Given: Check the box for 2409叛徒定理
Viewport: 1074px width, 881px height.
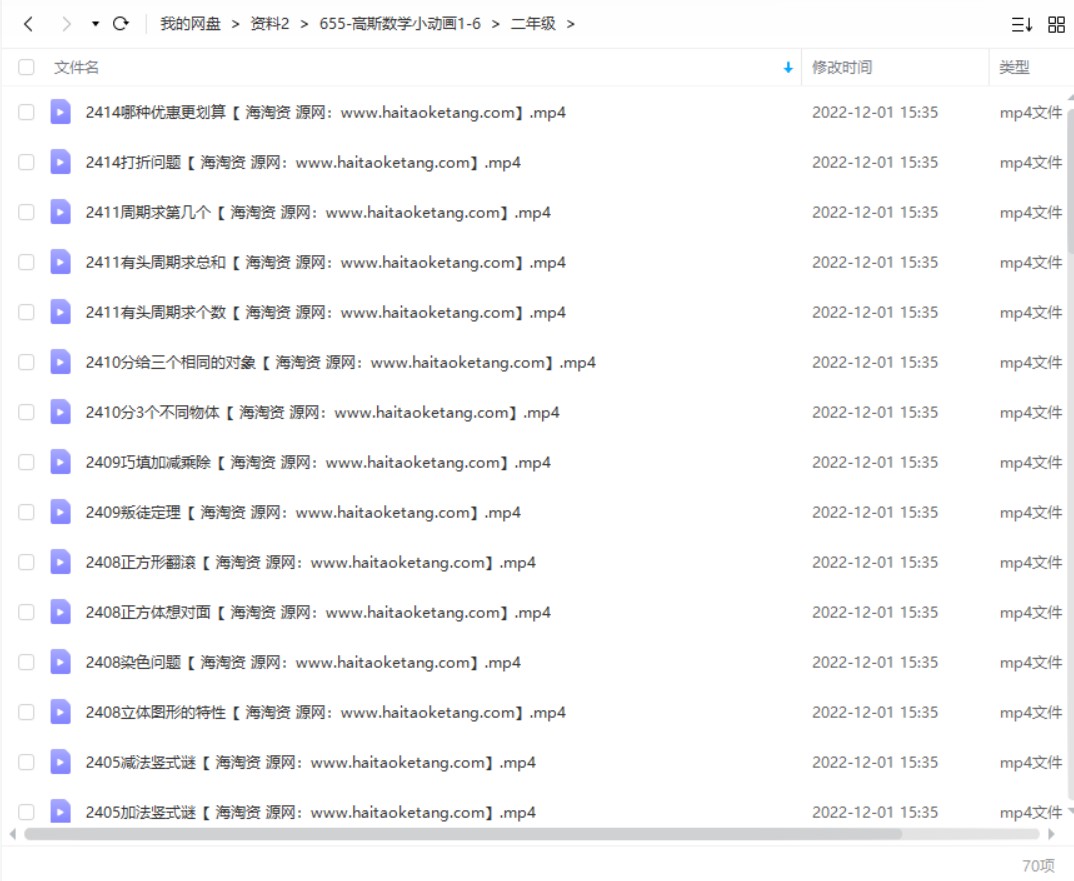Looking at the screenshot, I should point(26,512).
